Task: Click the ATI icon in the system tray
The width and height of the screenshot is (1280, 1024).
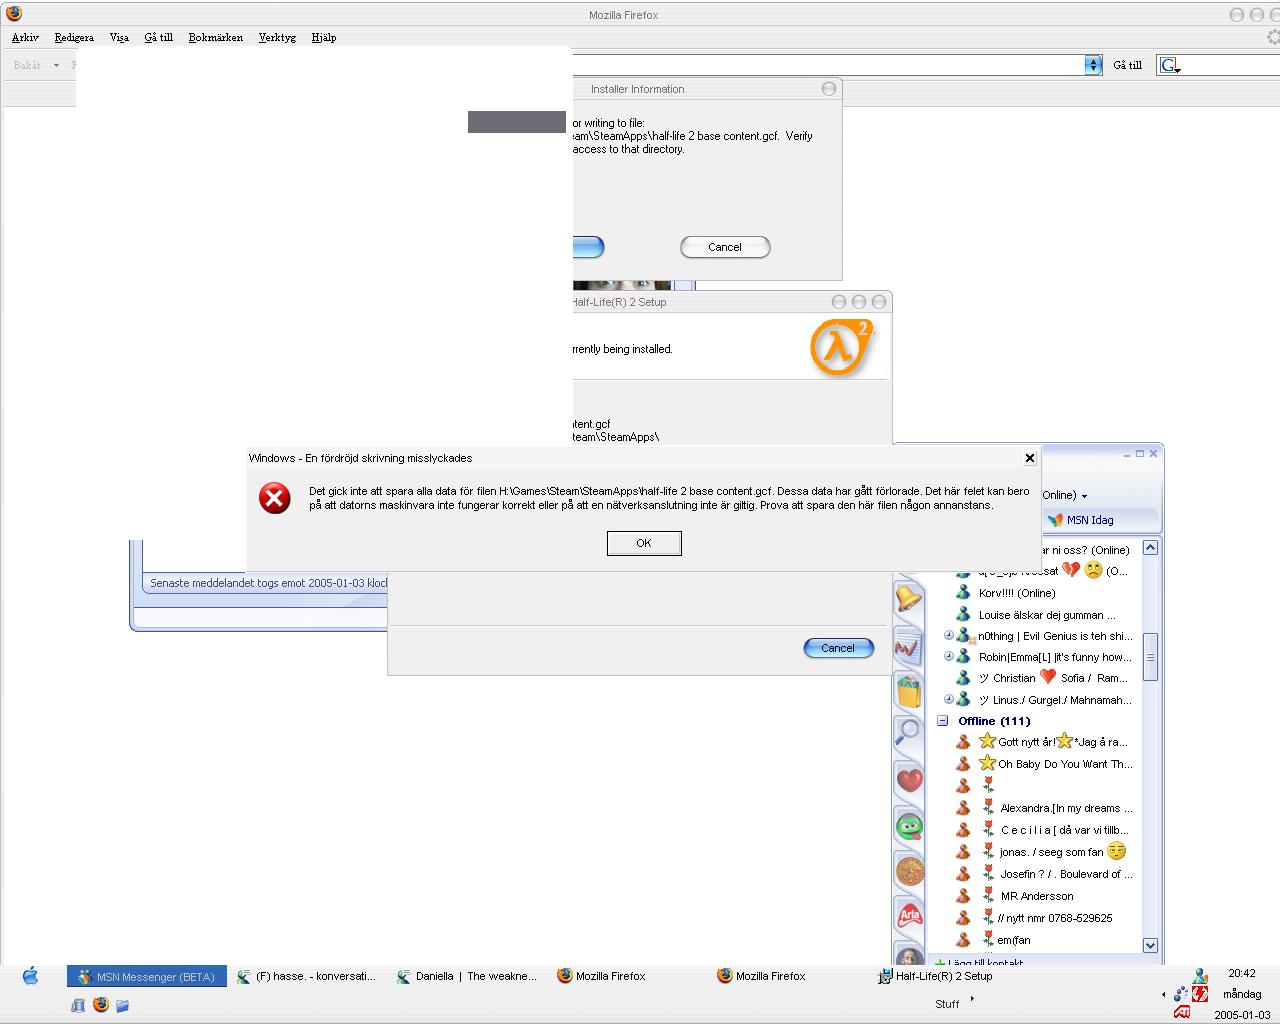Action: pos(1182,1013)
